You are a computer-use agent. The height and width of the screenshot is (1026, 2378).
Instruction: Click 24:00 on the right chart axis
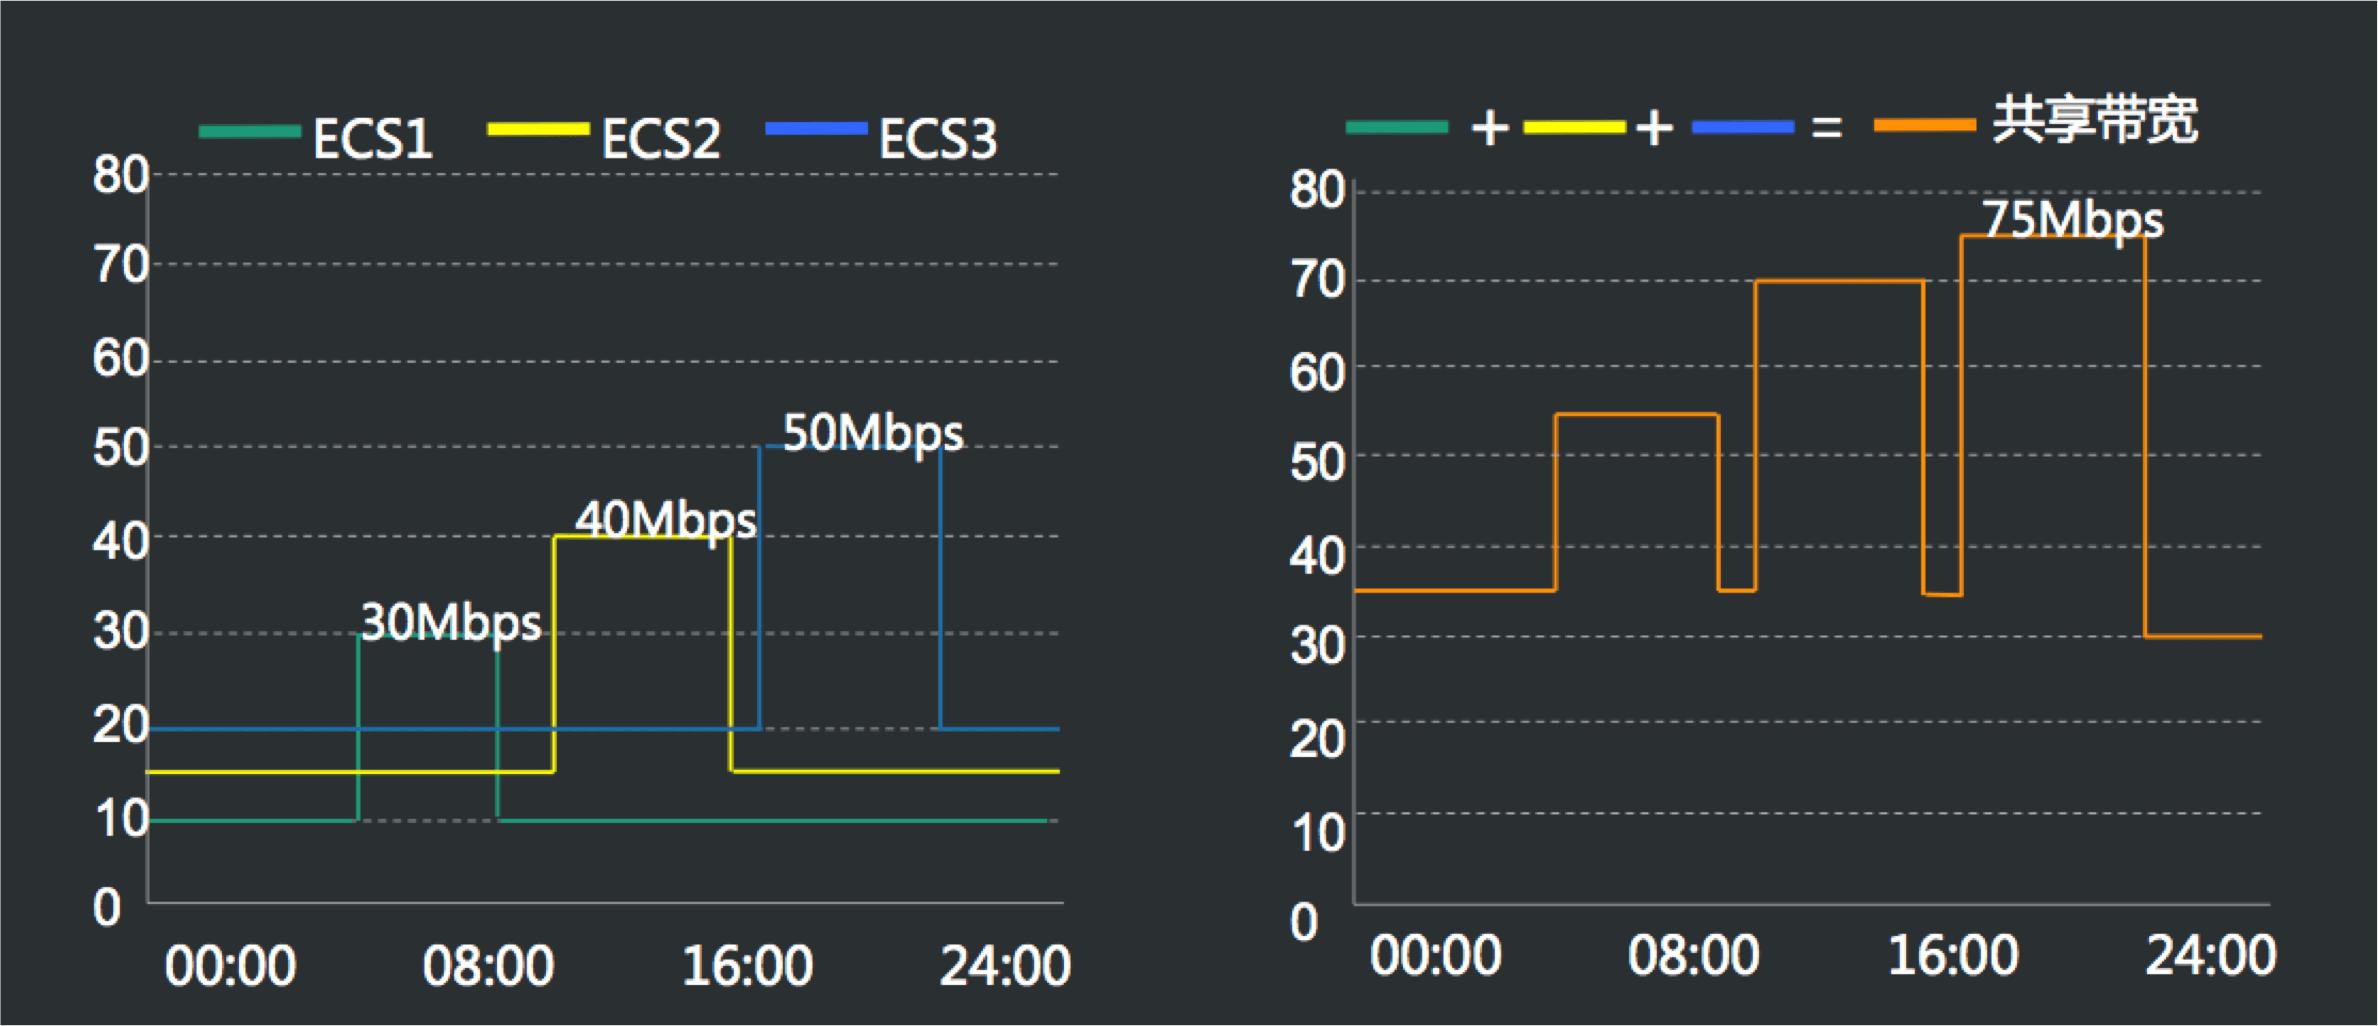(x=2210, y=955)
